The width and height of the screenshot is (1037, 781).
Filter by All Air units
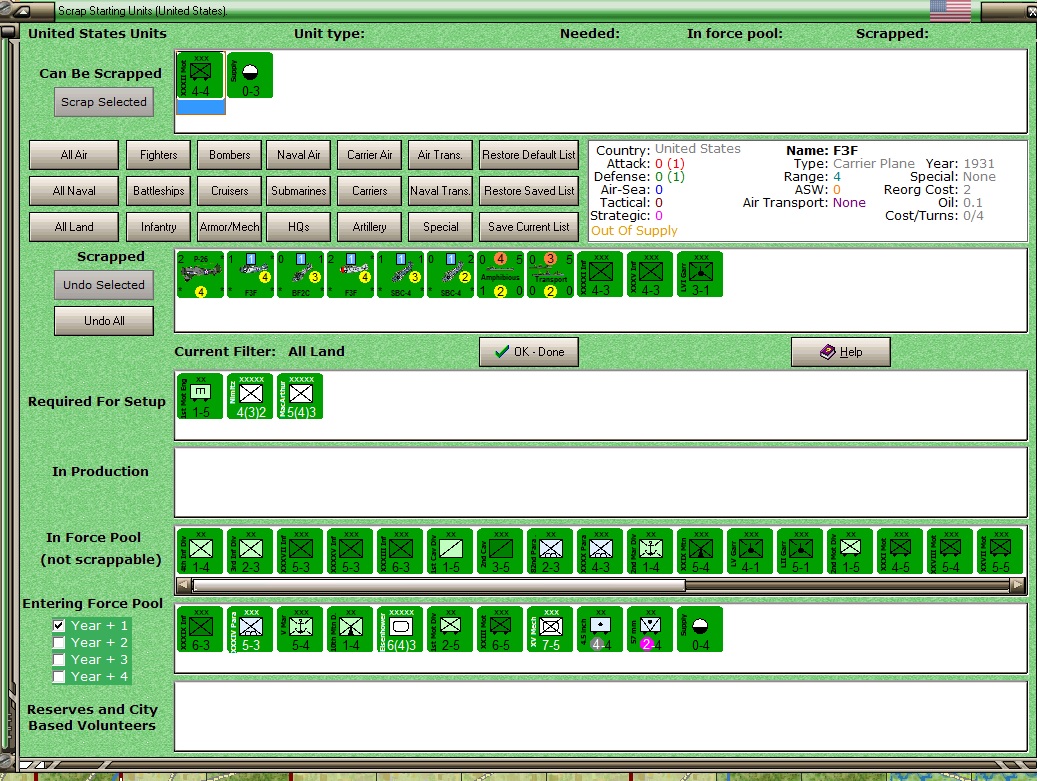pos(74,155)
